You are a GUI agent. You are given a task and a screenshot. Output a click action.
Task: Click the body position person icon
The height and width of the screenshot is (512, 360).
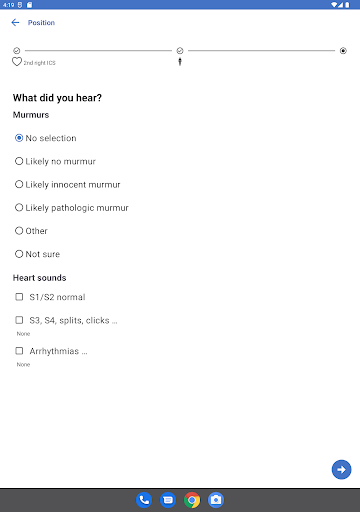coord(180,62)
